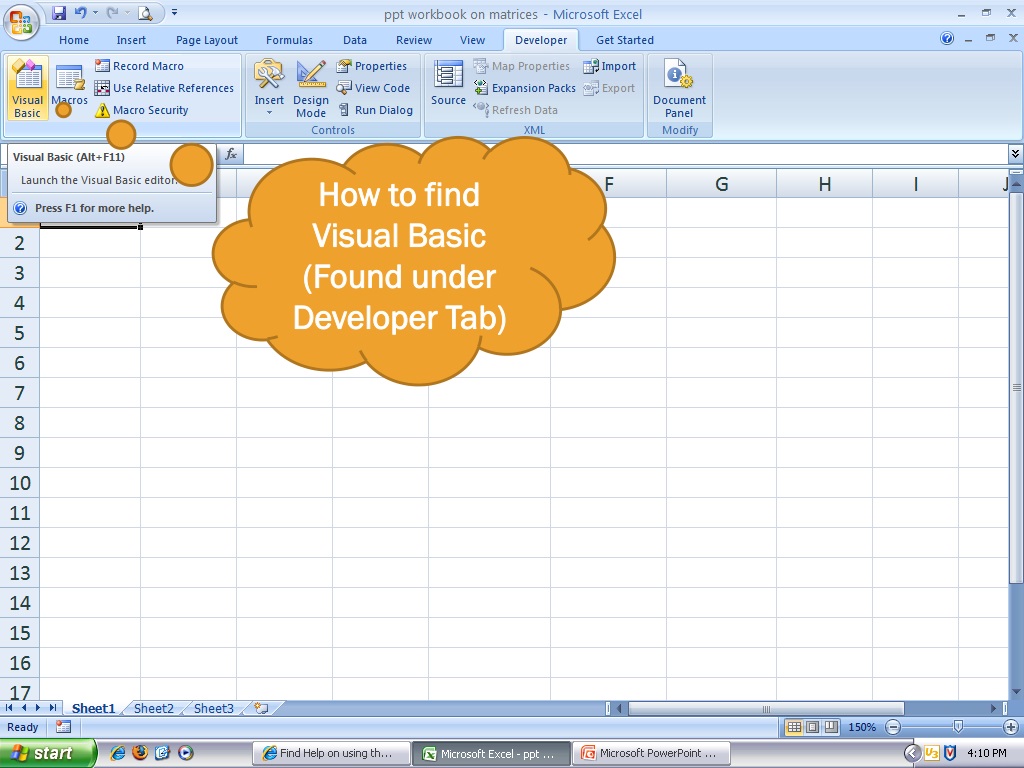Switch to the Insert tab

coord(131,40)
